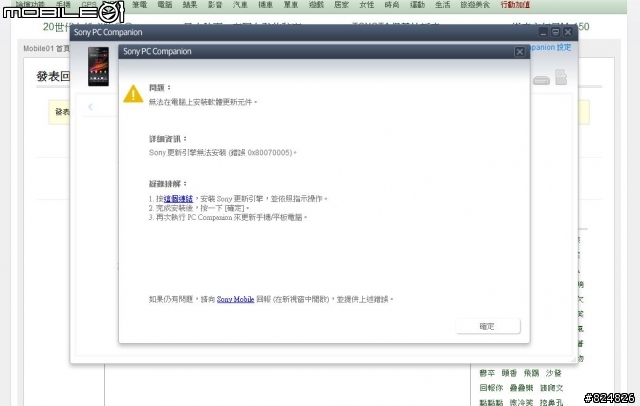Open the 電腦 menu in Mobile01 navigation
The height and width of the screenshot is (406, 640).
pyautogui.click(x=165, y=5)
